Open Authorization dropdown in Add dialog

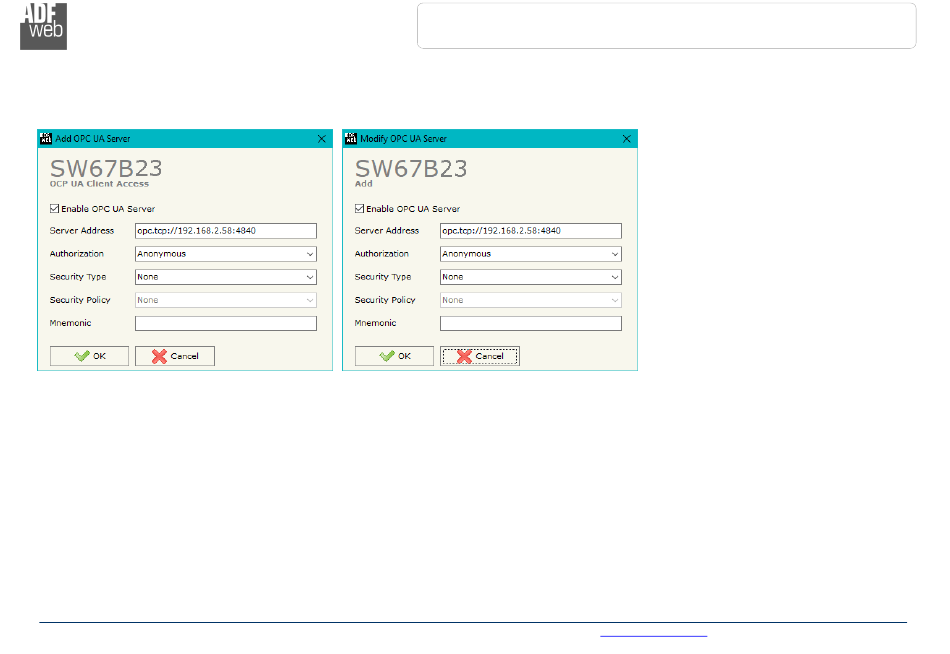pos(310,254)
